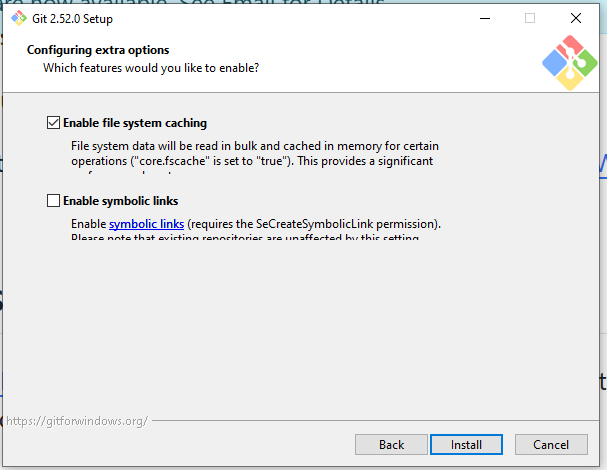Toggle caching via 'Enable file system caching' label
Viewport: 607px width, 470px height.
tap(135, 123)
